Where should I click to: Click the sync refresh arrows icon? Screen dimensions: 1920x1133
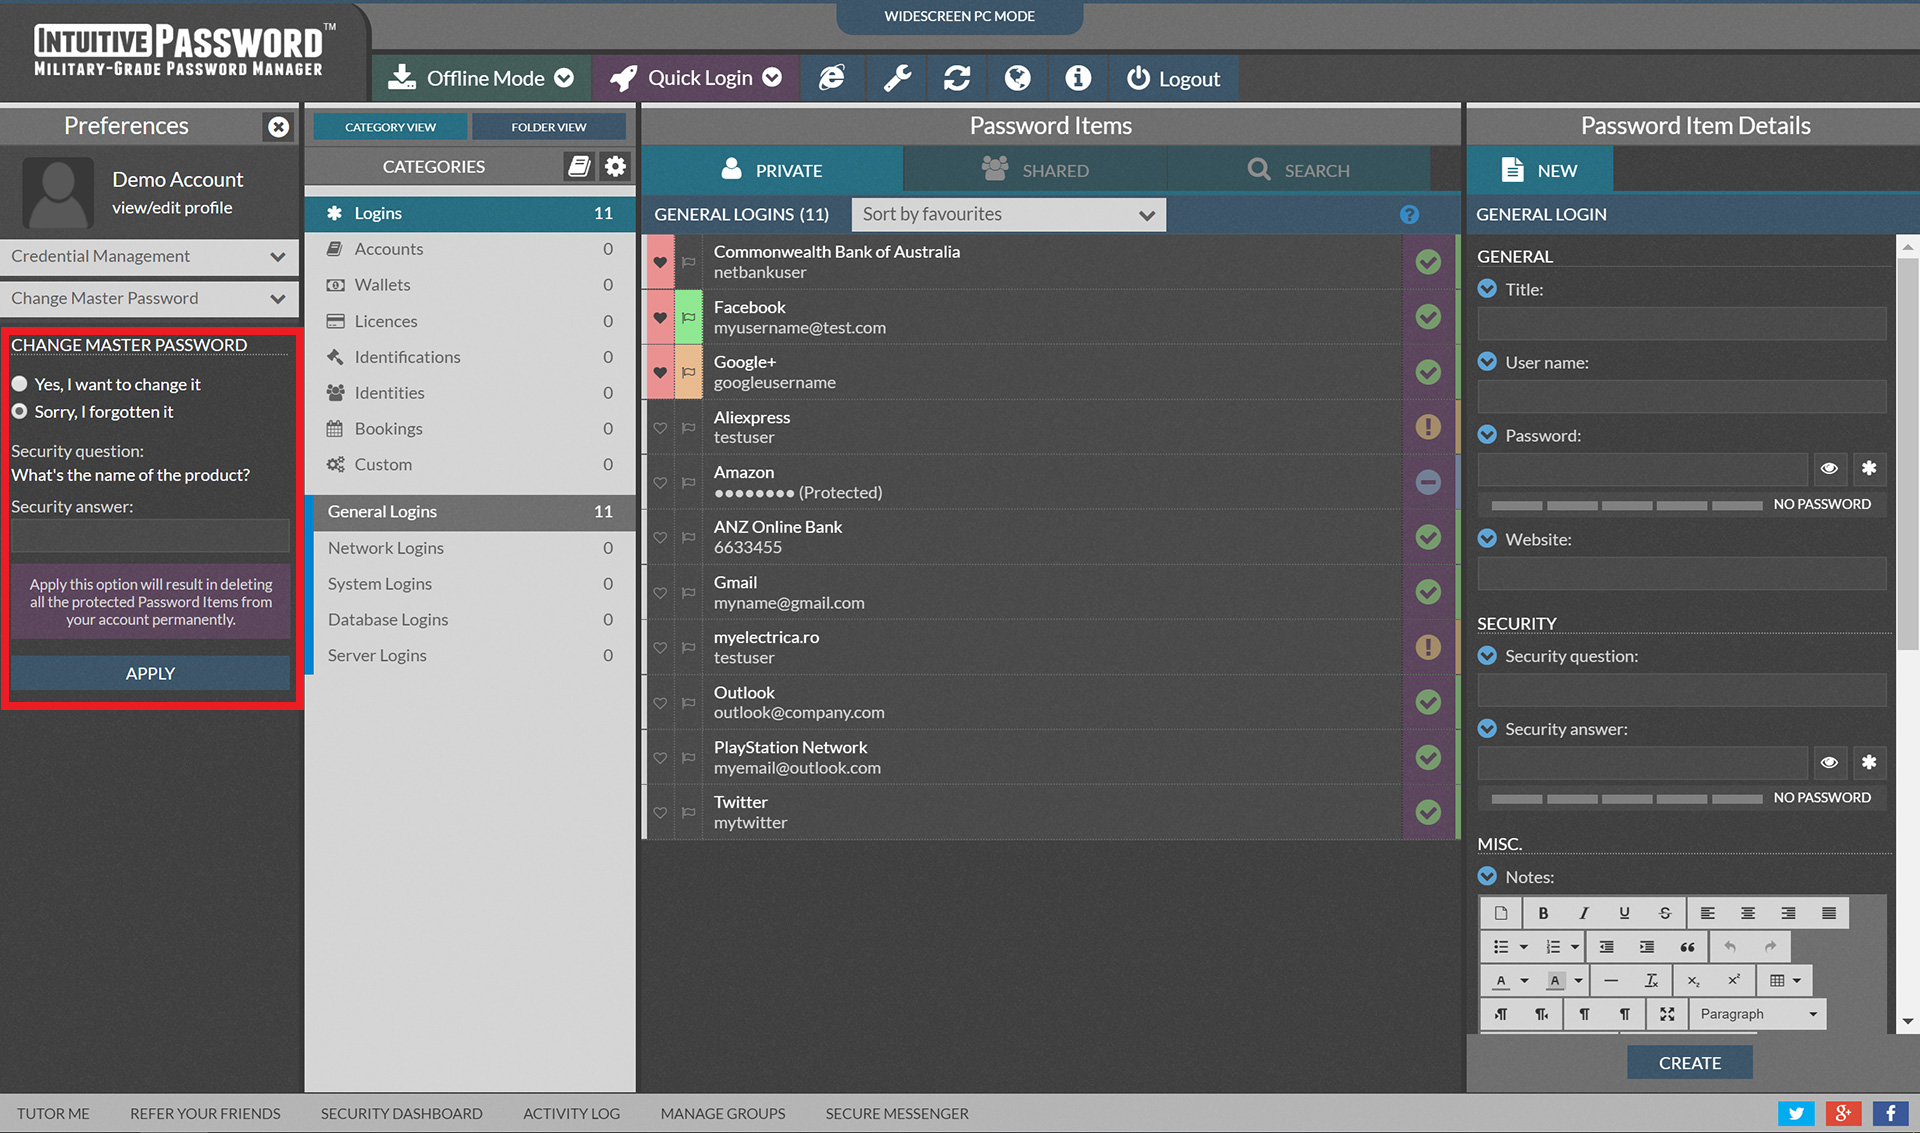coord(957,78)
